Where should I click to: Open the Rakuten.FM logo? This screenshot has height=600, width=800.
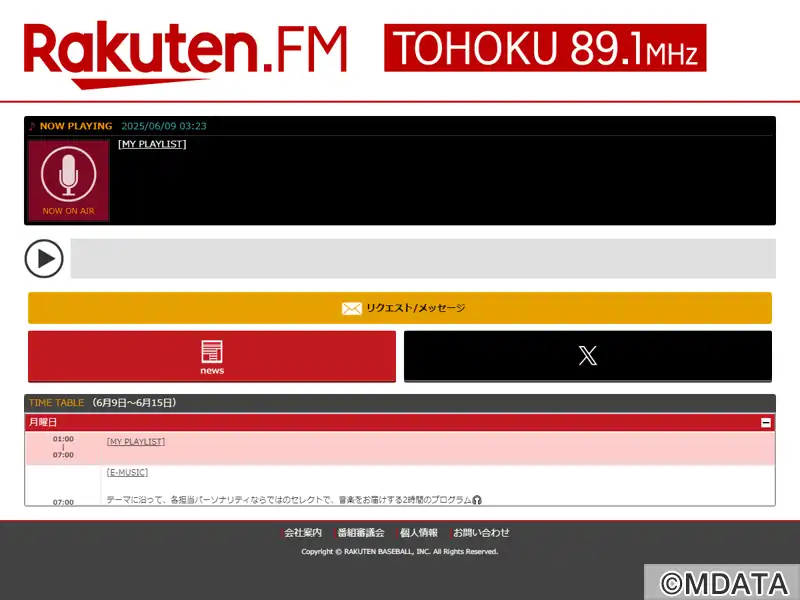click(x=185, y=55)
